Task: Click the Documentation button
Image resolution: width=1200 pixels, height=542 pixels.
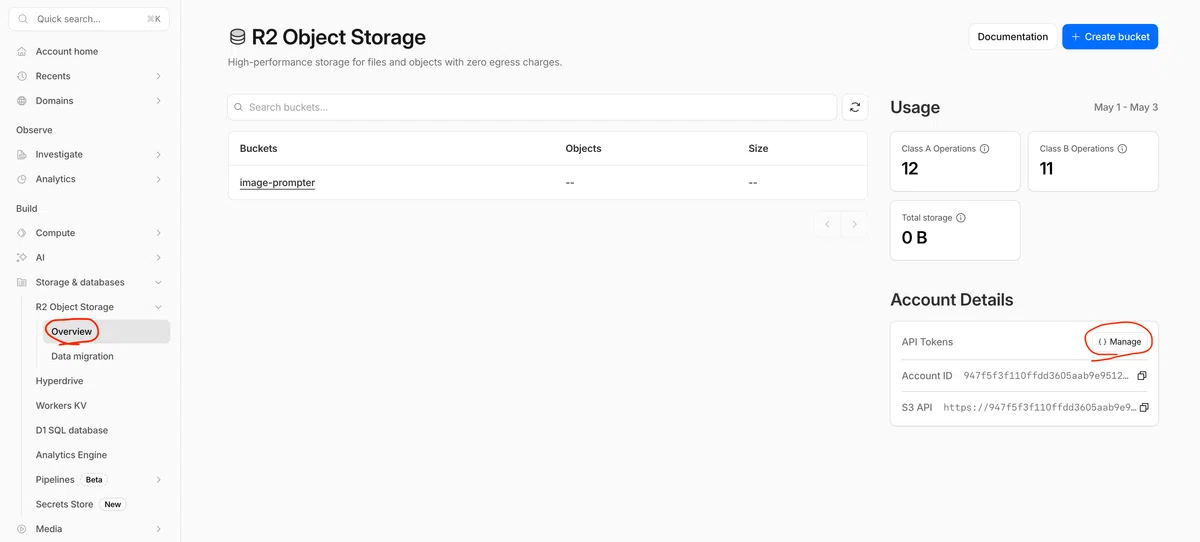Action: tap(1012, 37)
